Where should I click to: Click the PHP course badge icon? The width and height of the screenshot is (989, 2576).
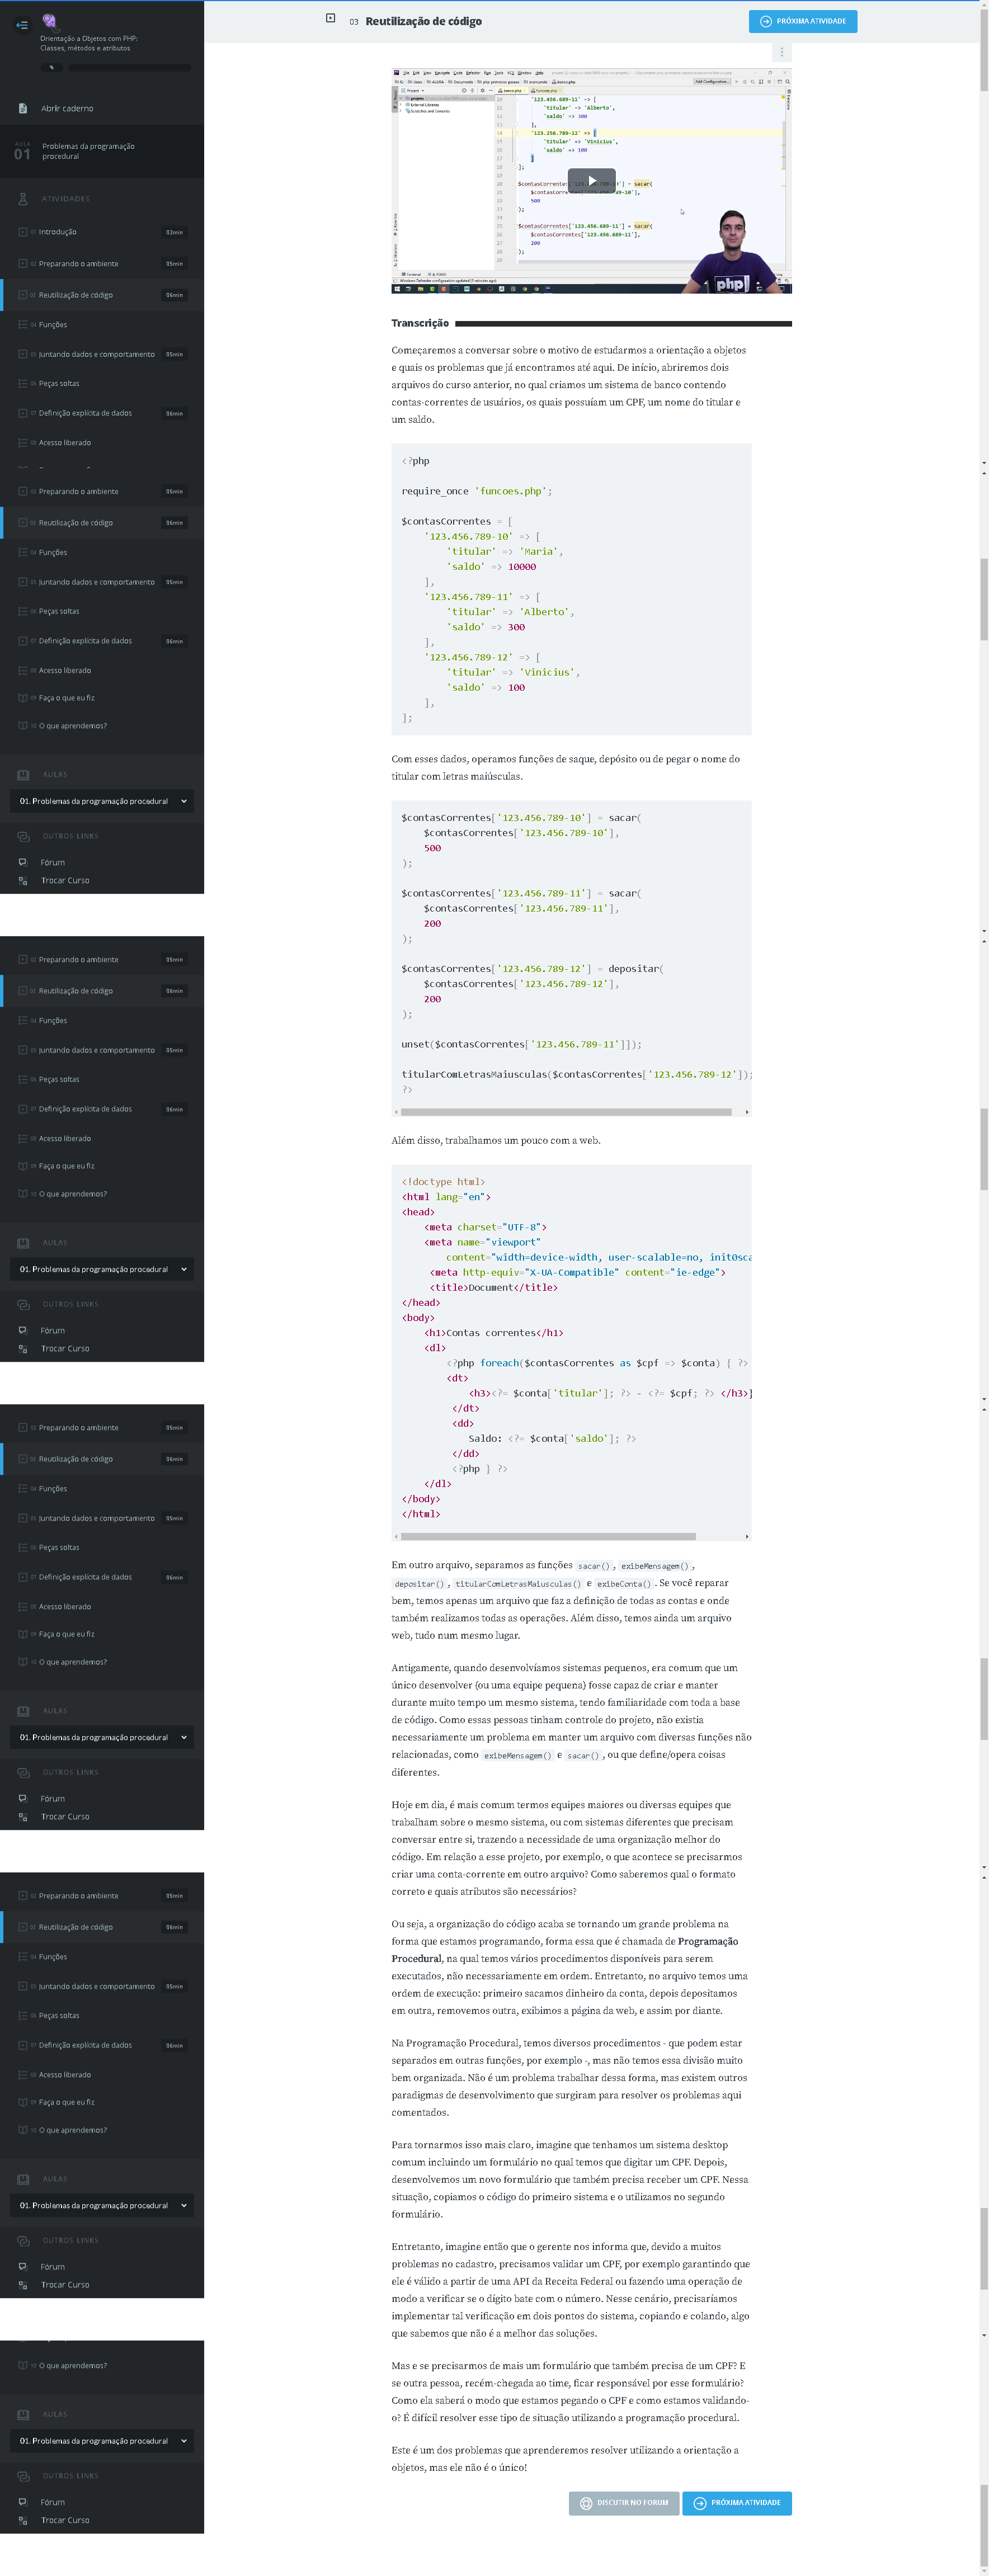tap(49, 21)
